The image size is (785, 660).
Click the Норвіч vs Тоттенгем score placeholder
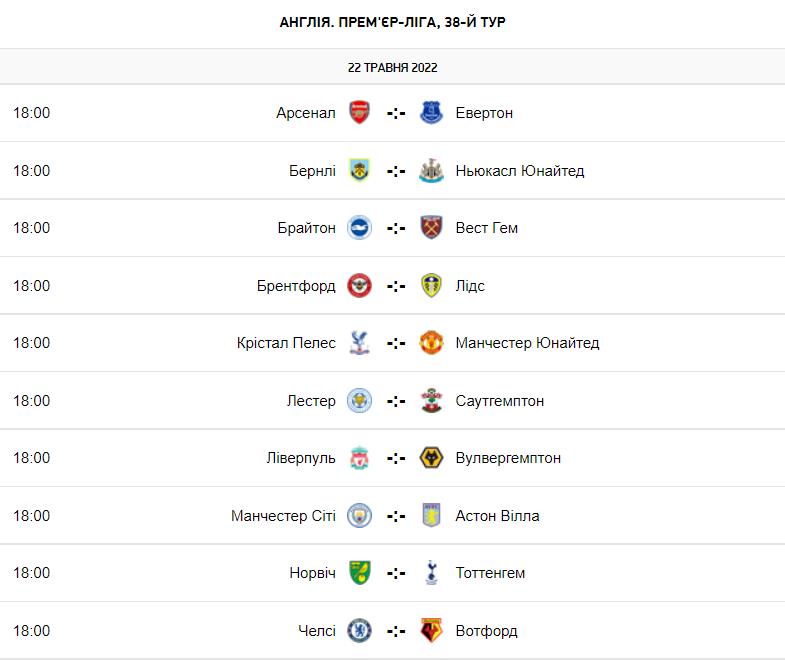pos(396,573)
